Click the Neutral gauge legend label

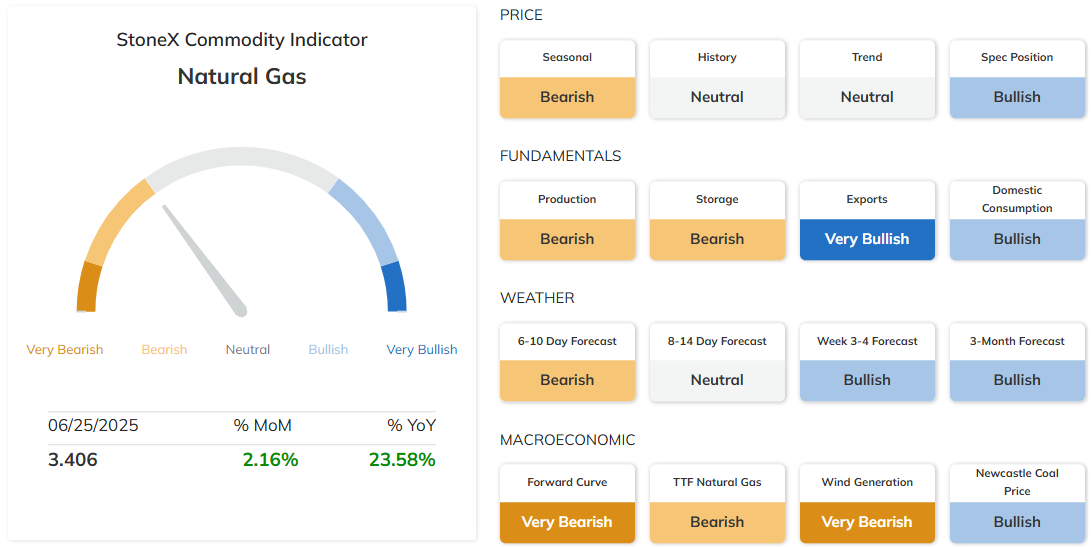coord(248,350)
